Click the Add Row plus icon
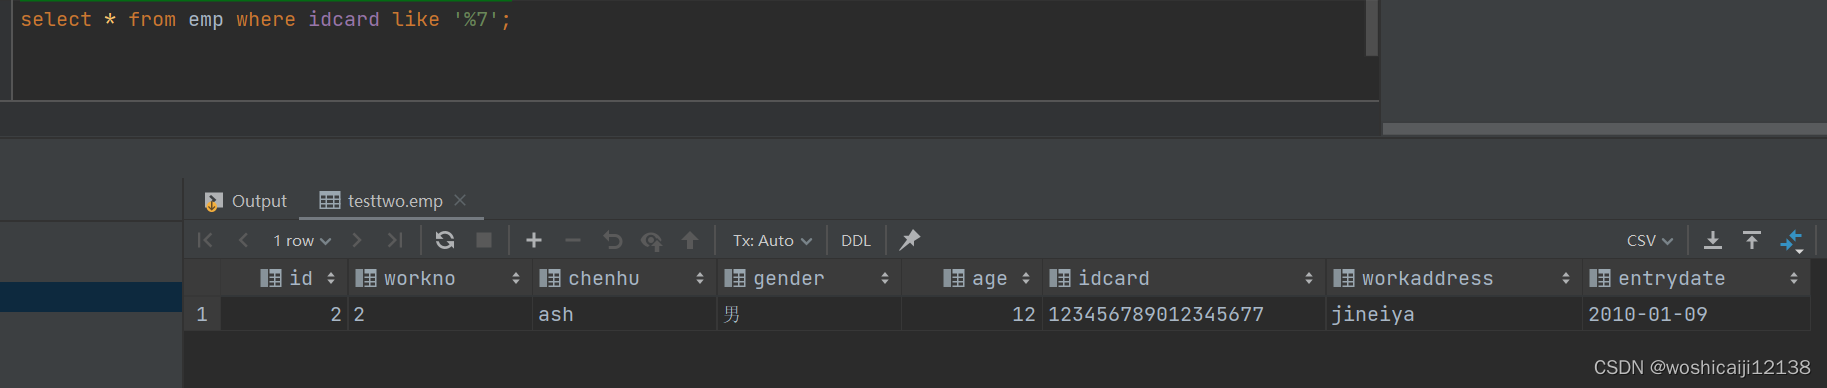The width and height of the screenshot is (1827, 388). tap(534, 240)
